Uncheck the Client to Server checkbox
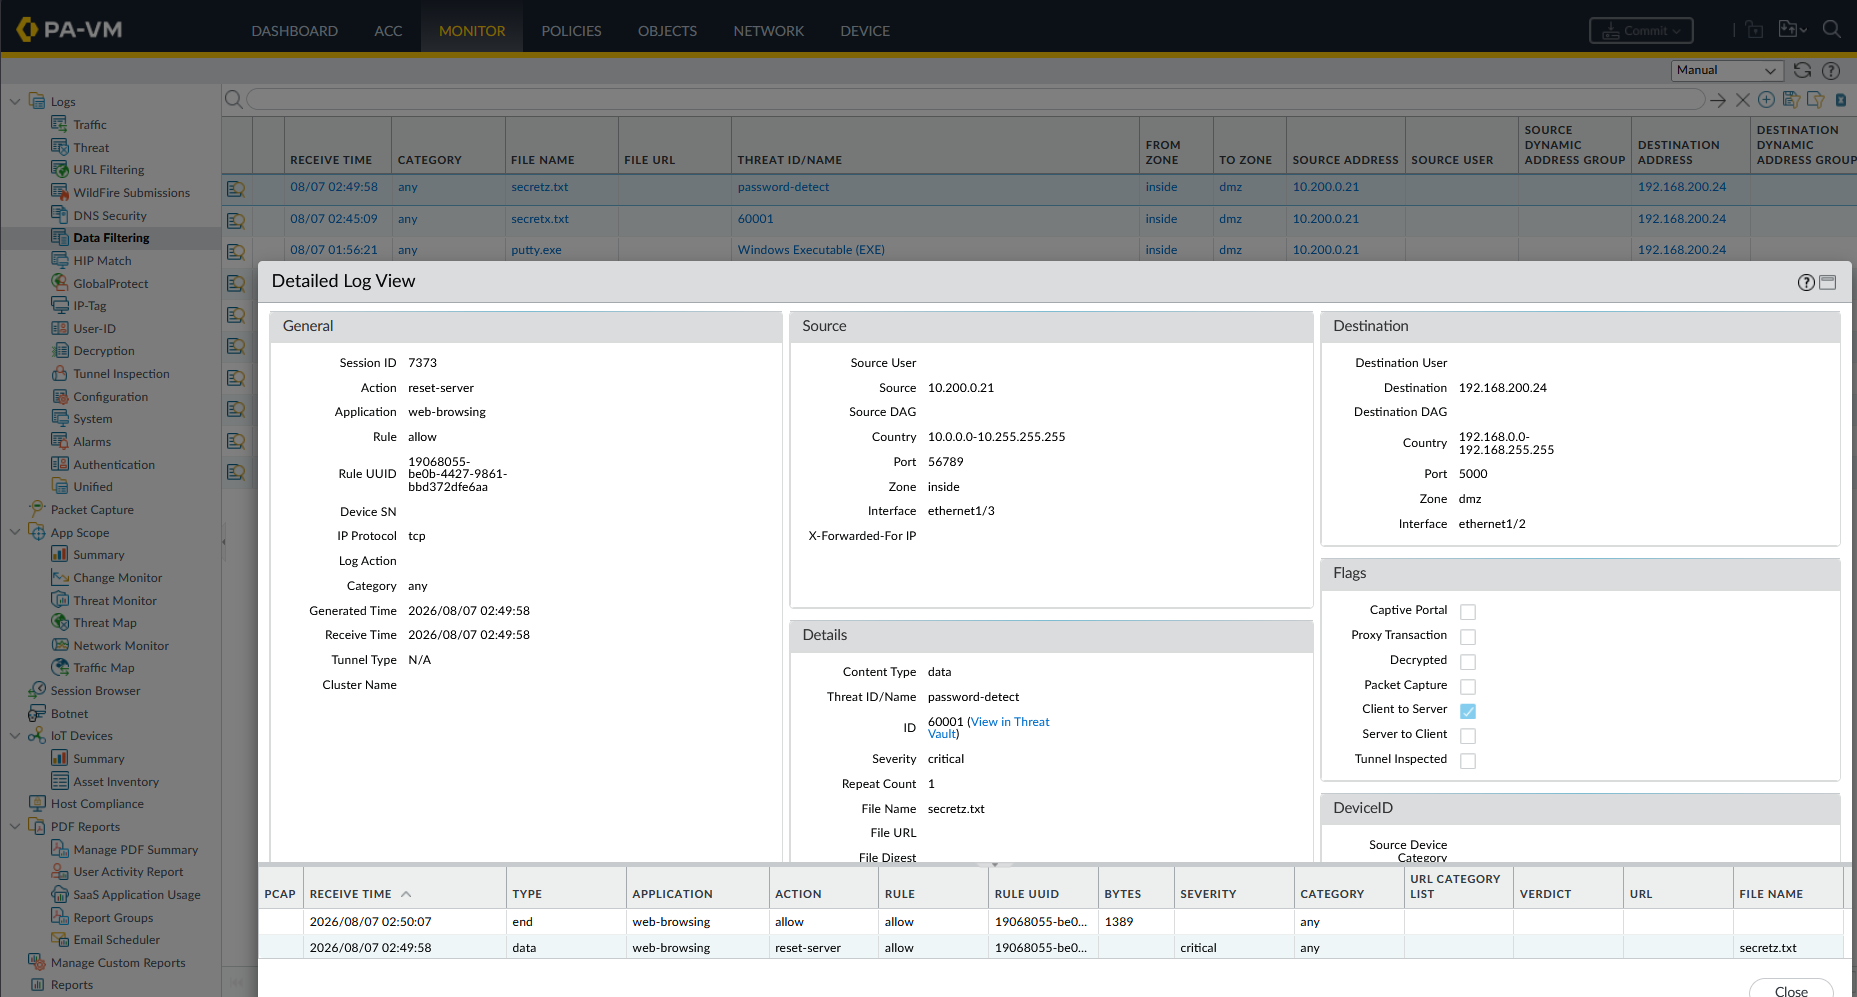This screenshot has height=997, width=1857. (x=1468, y=711)
